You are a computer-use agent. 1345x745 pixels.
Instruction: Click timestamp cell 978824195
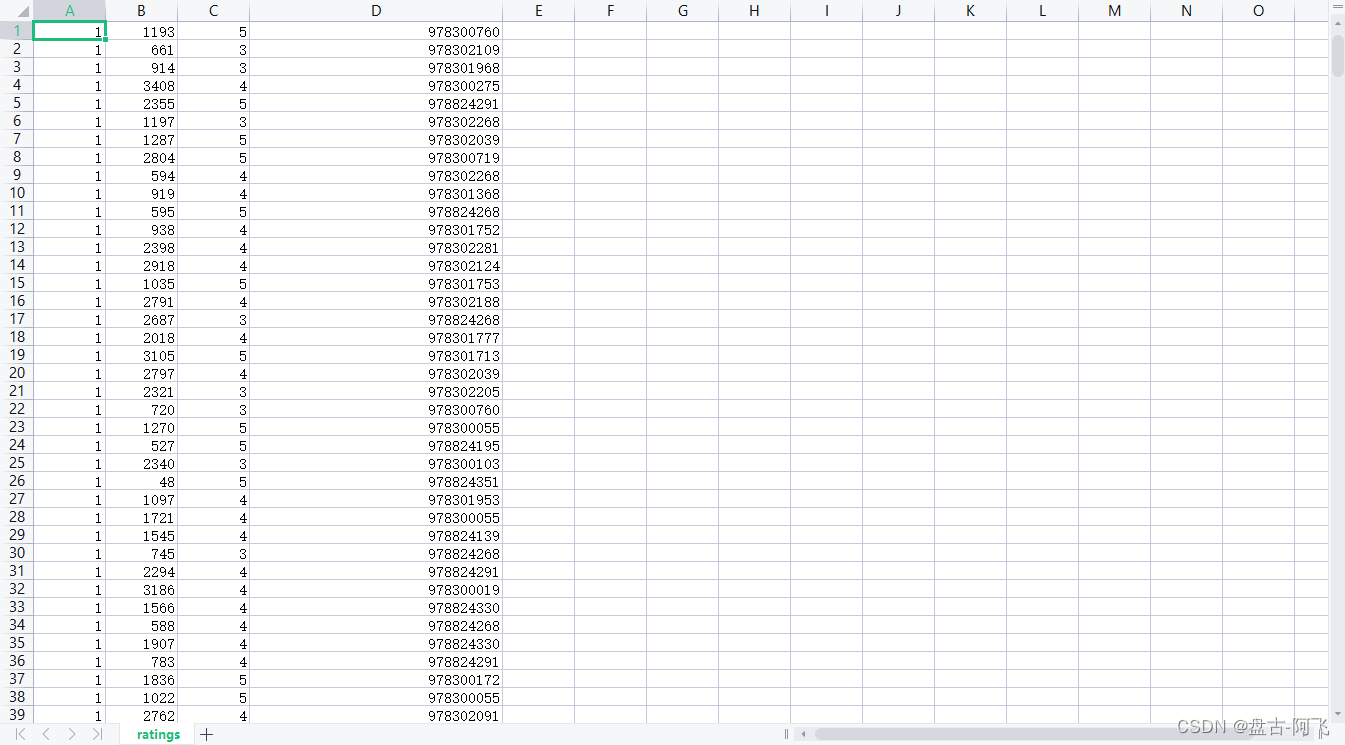[x=376, y=446]
